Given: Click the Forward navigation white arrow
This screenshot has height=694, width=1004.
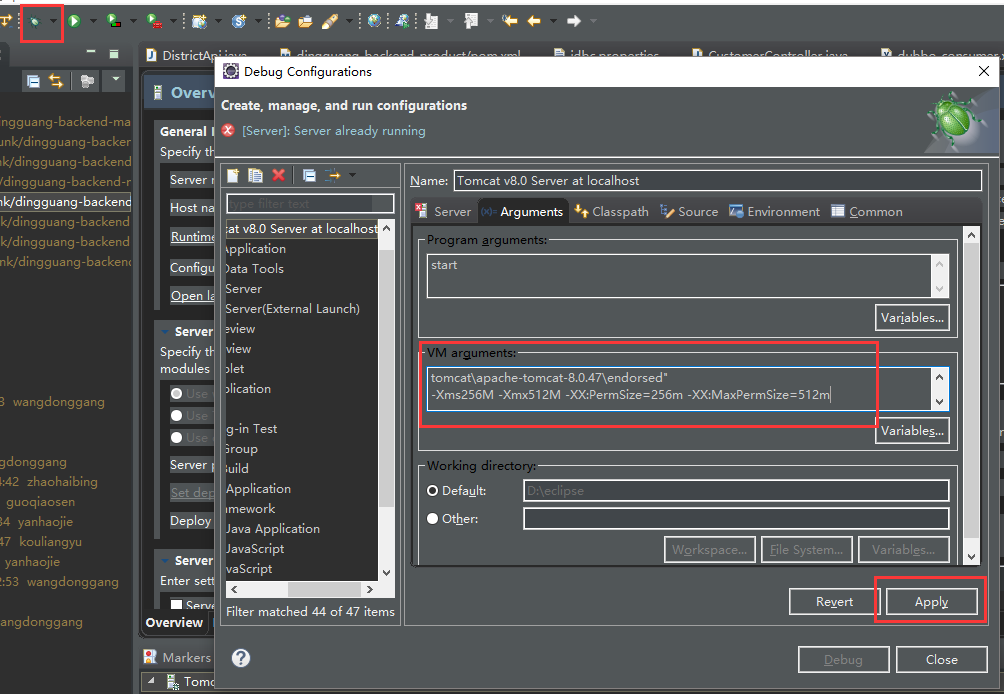Looking at the screenshot, I should (x=574, y=21).
